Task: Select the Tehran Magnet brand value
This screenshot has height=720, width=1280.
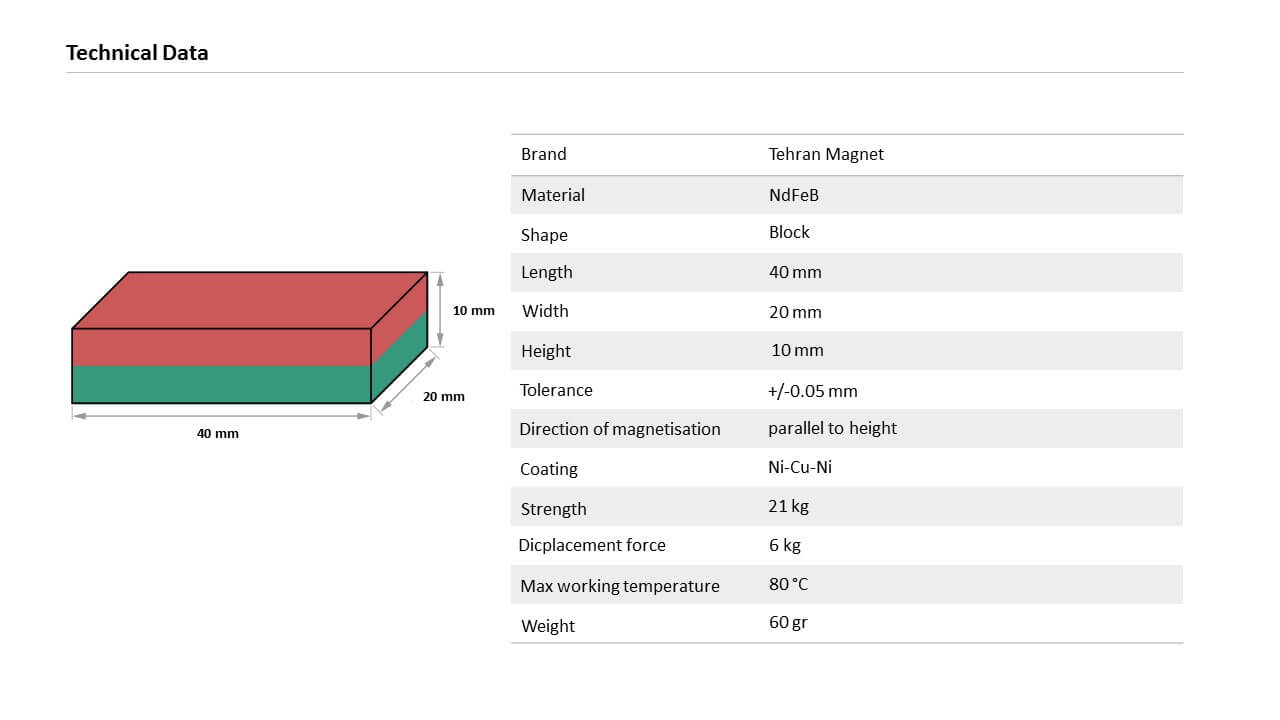Action: click(826, 154)
